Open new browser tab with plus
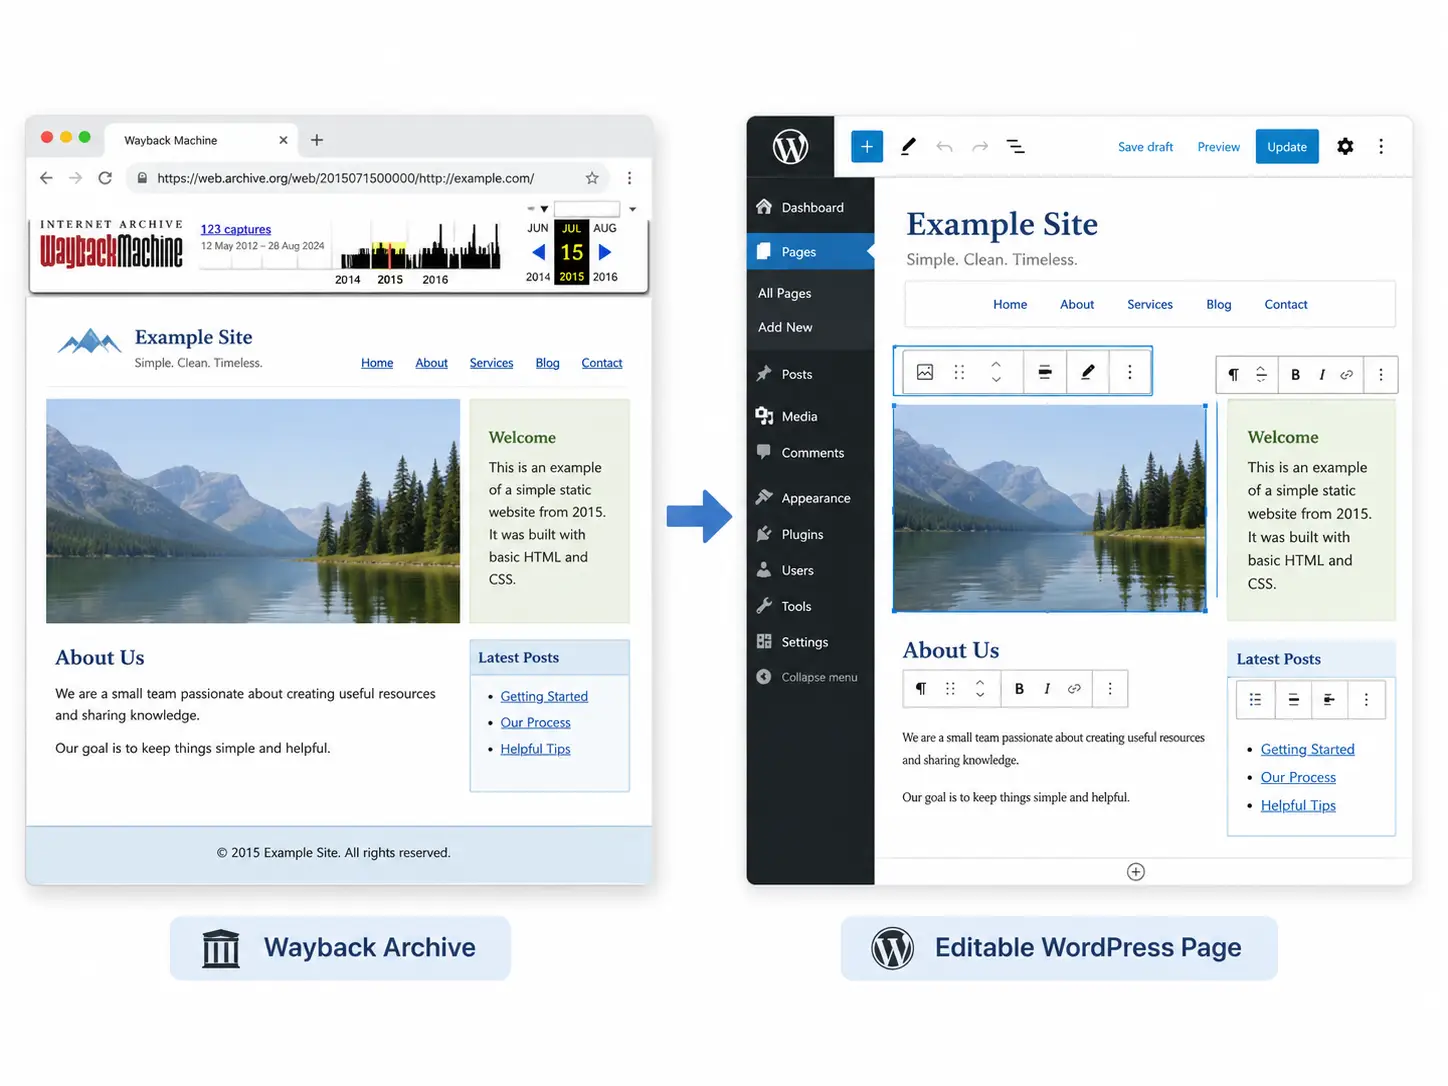The height and width of the screenshot is (1086, 1448). pos(317,140)
